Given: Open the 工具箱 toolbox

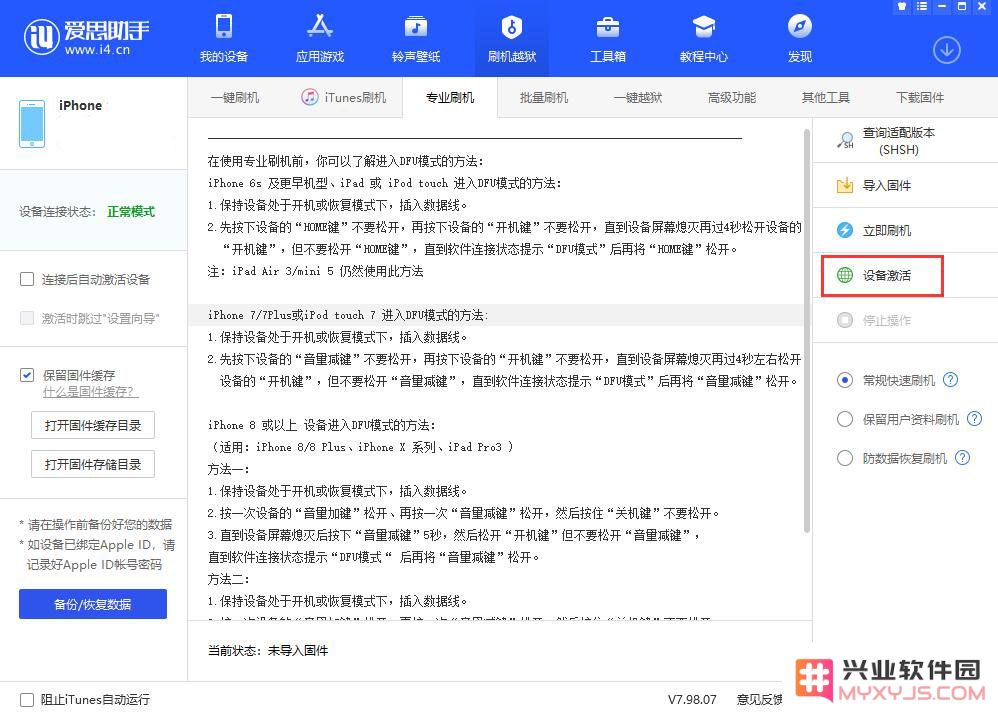Looking at the screenshot, I should (608, 39).
